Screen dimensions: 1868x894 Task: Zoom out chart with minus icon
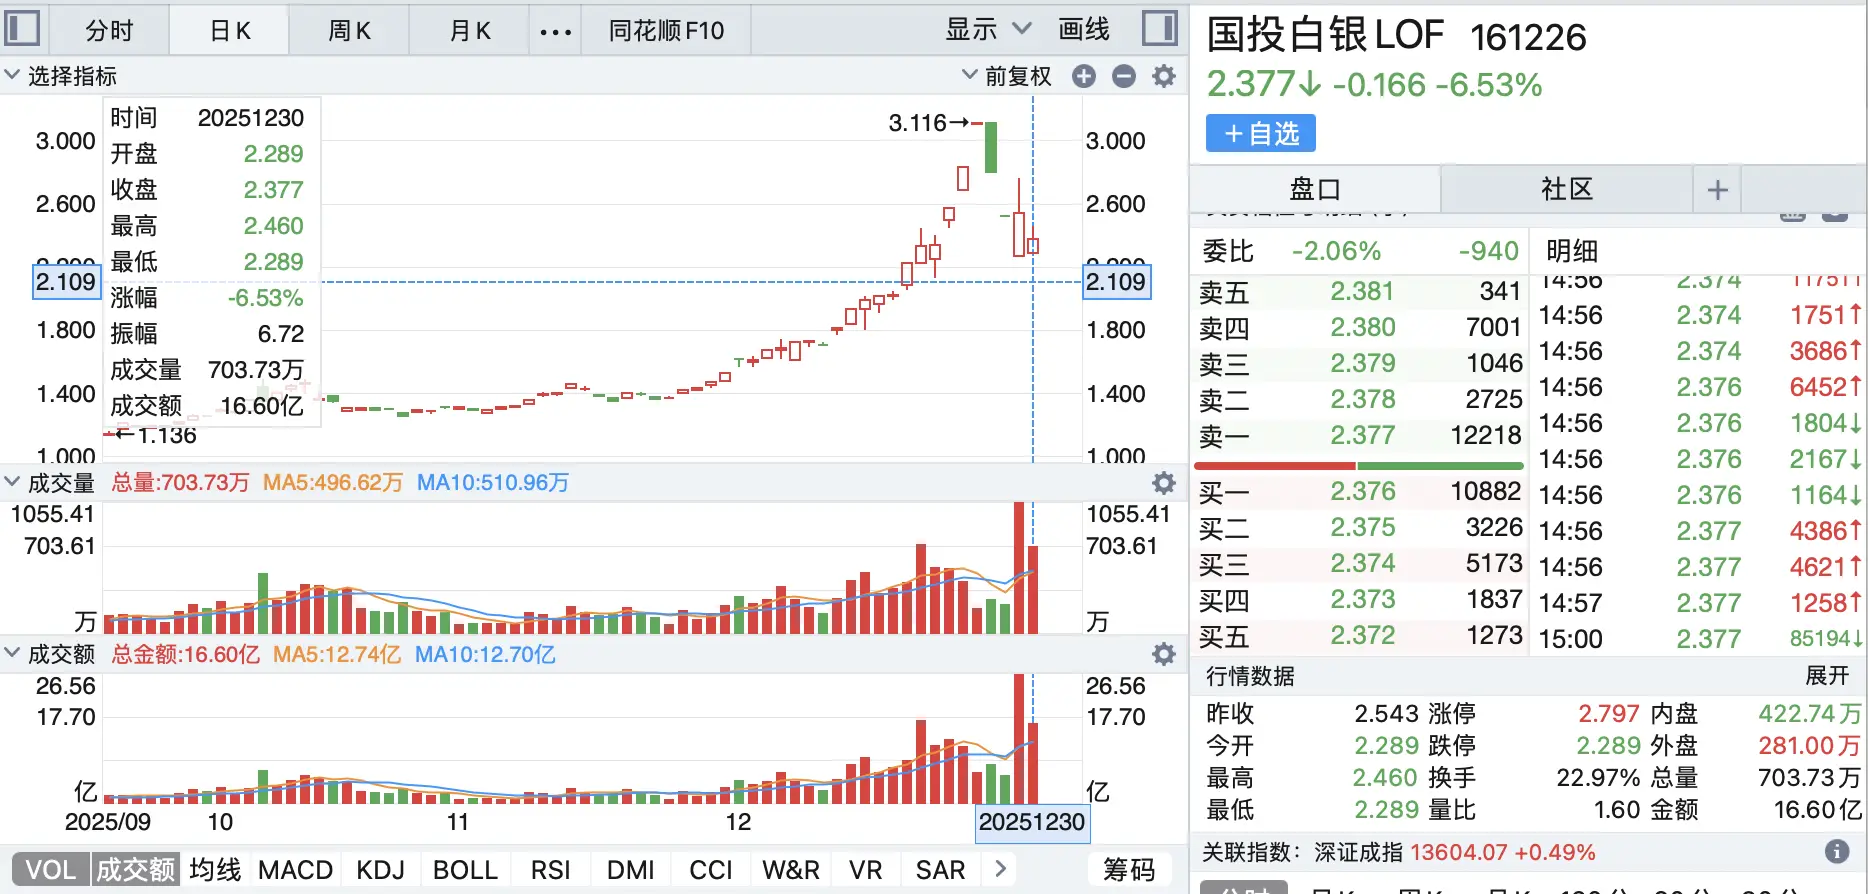tap(1124, 76)
